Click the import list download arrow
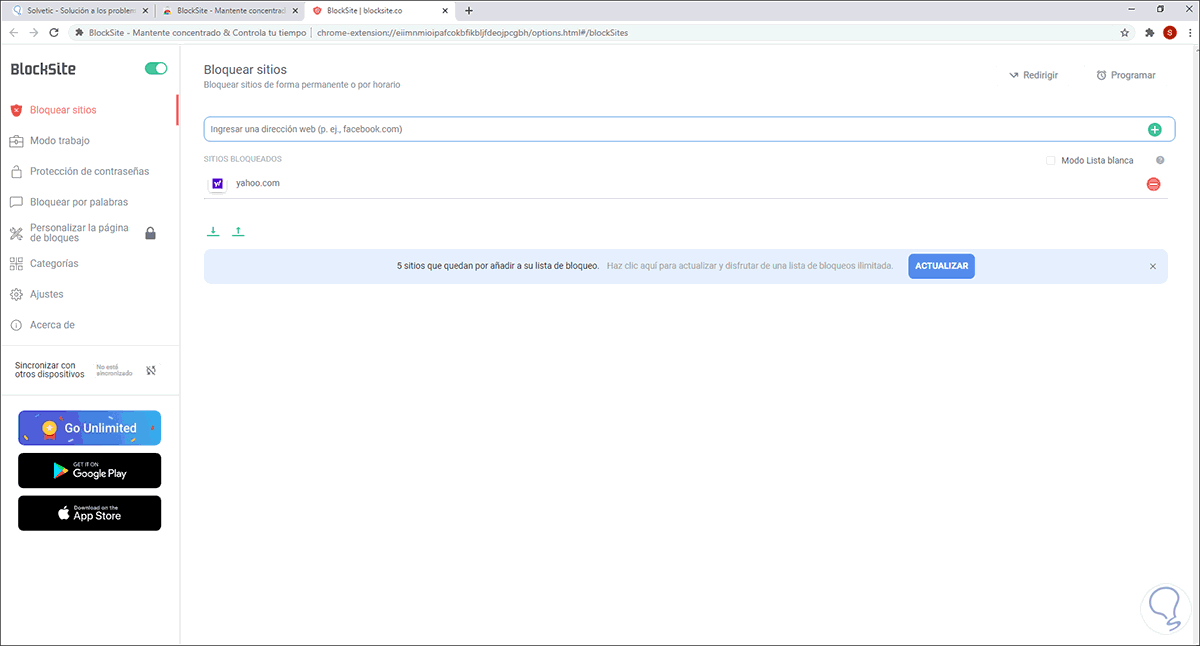 (213, 231)
